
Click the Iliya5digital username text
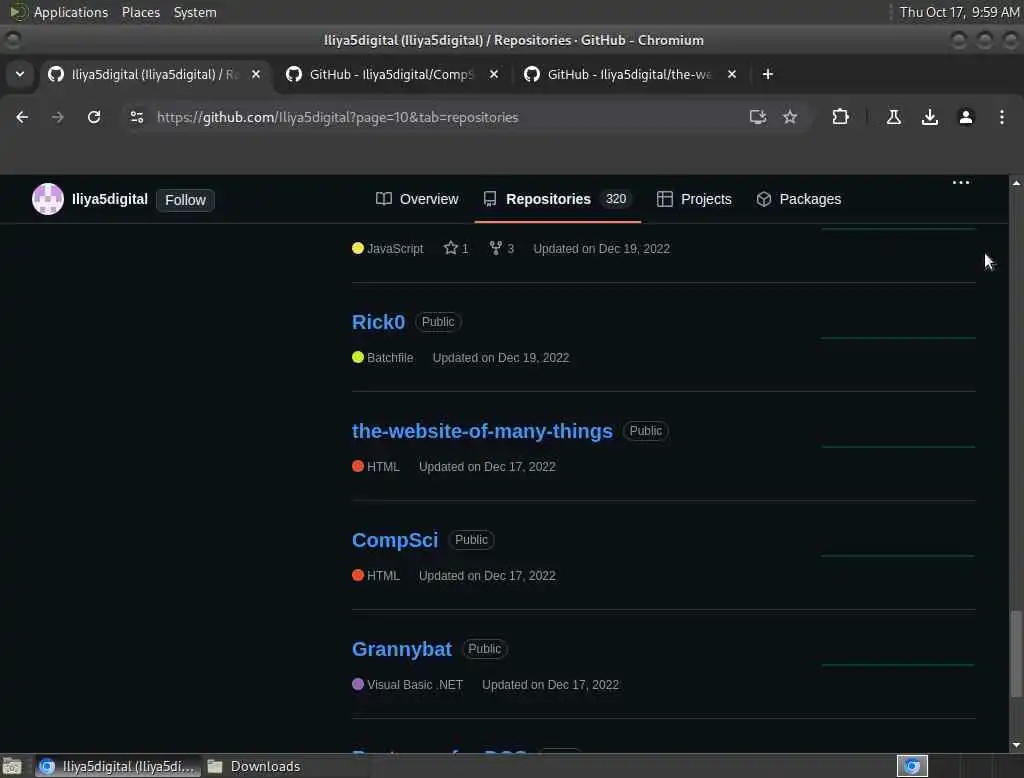point(110,199)
